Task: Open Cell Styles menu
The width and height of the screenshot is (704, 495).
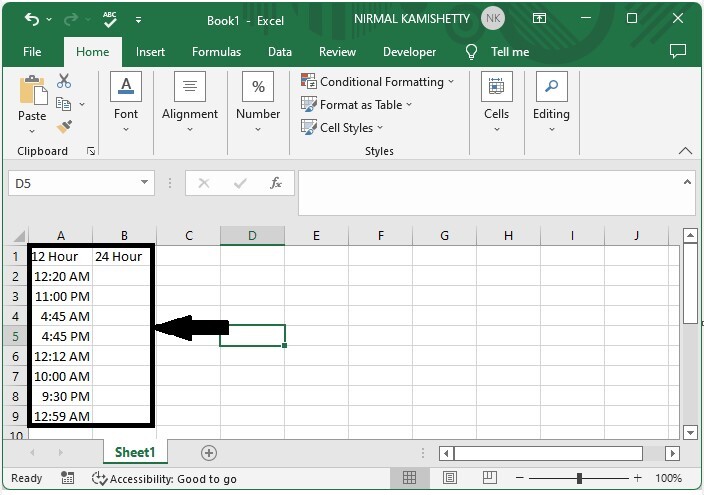Action: (x=342, y=128)
